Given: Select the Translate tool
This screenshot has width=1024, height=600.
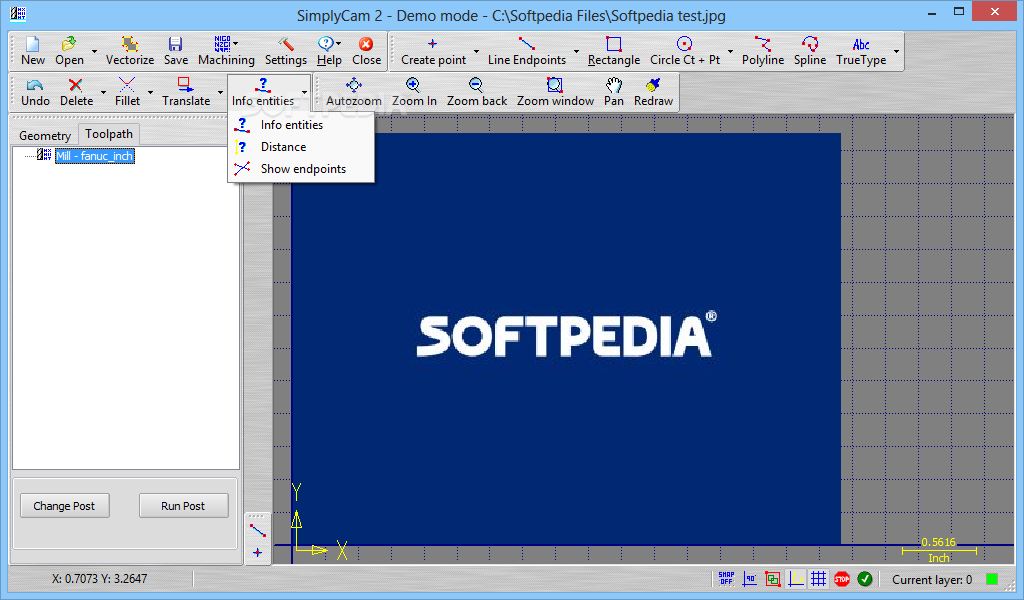Looking at the screenshot, I should [x=186, y=92].
